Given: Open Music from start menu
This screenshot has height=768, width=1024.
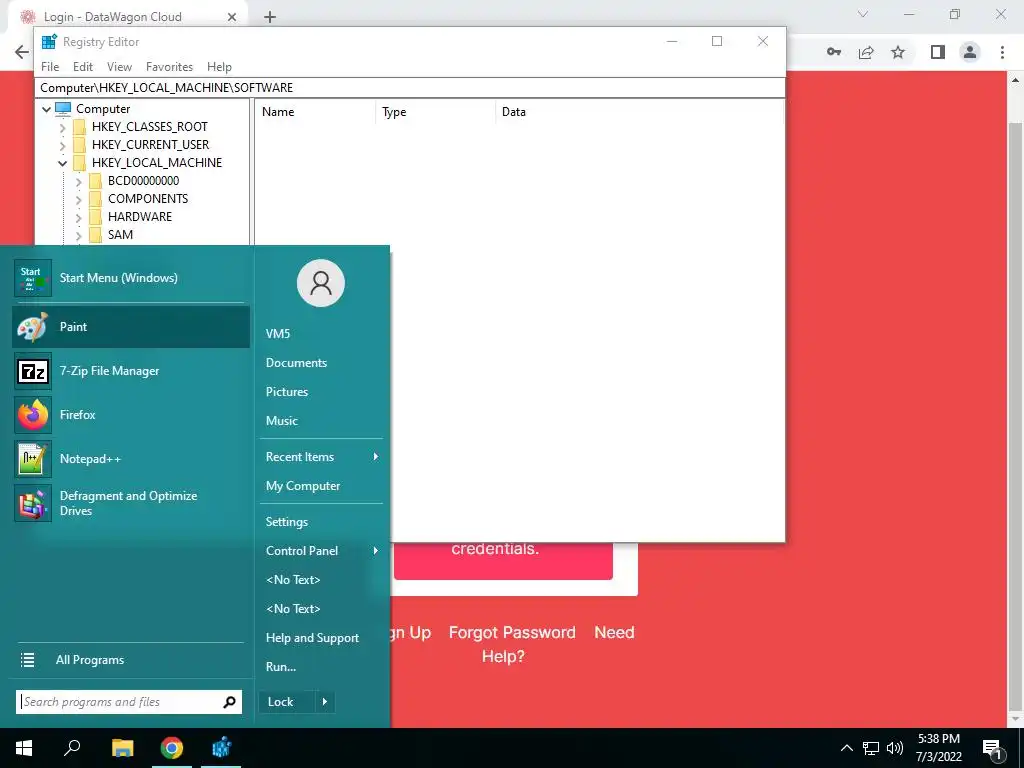Looking at the screenshot, I should point(281,421).
